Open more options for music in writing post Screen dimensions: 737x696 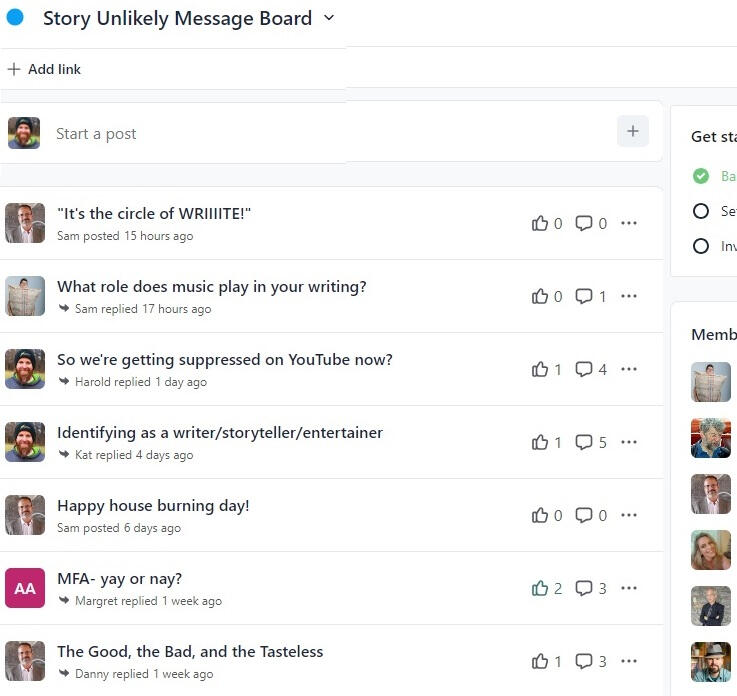coord(629,296)
